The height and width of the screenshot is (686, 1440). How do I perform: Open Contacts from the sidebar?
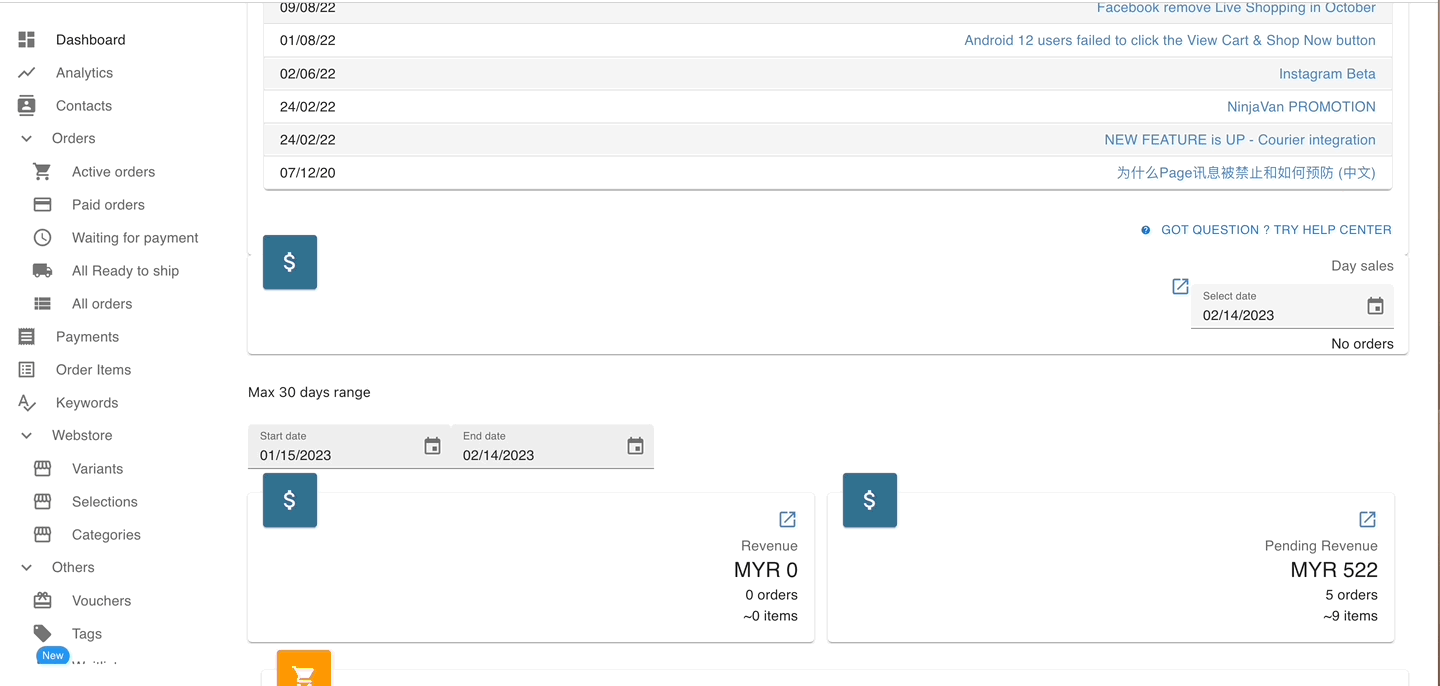coord(83,106)
